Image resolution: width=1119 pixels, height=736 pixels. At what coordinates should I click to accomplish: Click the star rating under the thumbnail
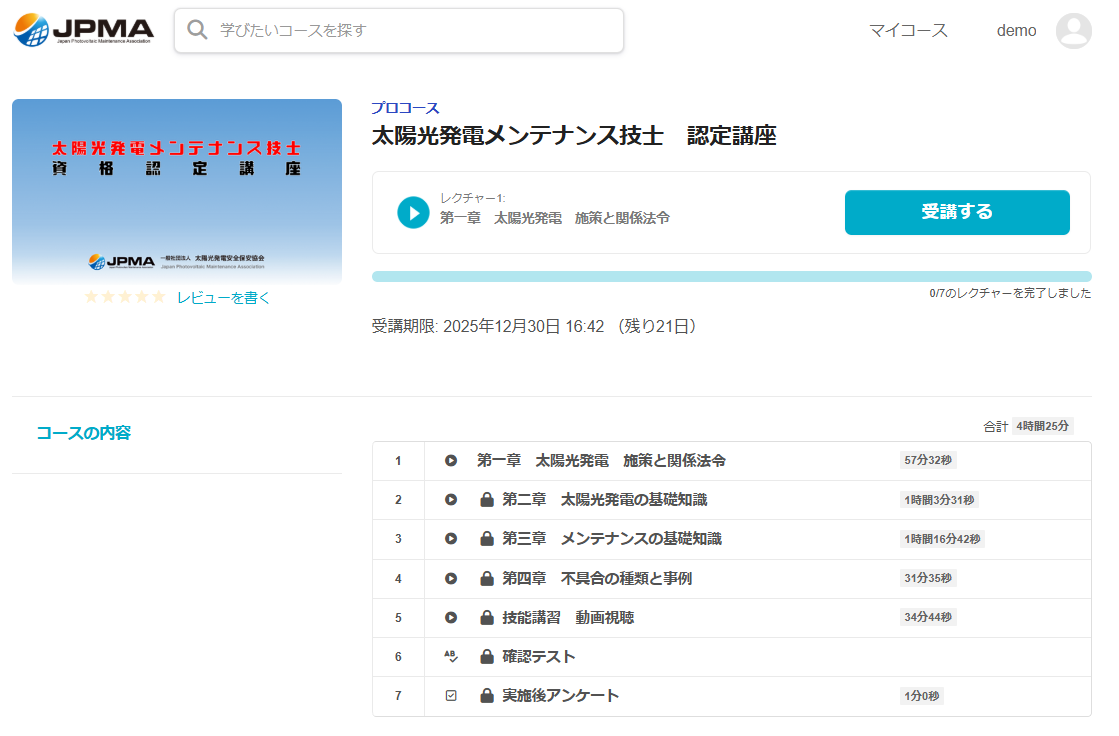pos(124,298)
